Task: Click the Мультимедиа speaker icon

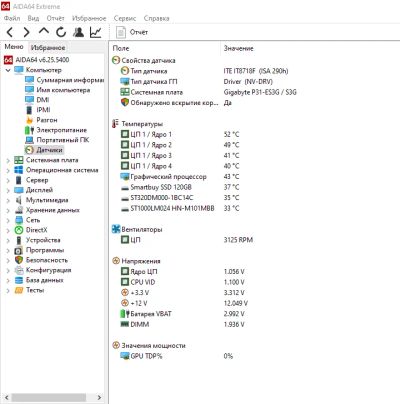Action: pos(19,200)
